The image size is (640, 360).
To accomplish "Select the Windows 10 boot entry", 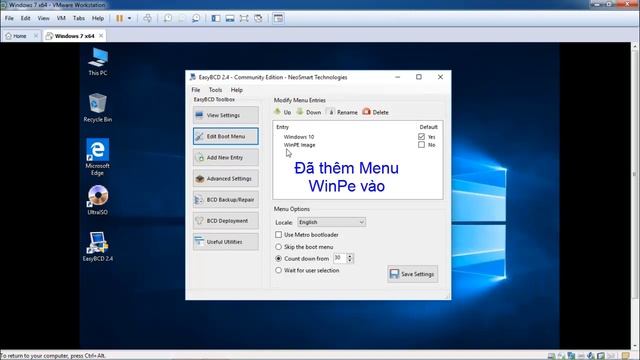I will [x=299, y=137].
